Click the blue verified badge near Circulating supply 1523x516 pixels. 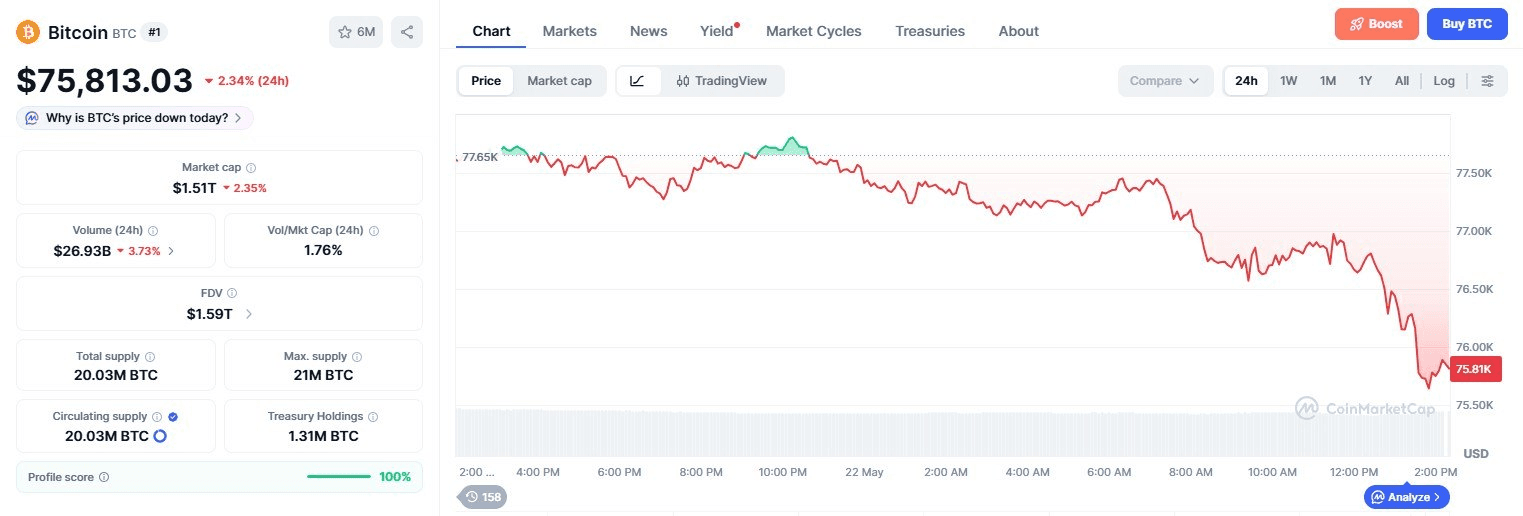click(x=173, y=416)
